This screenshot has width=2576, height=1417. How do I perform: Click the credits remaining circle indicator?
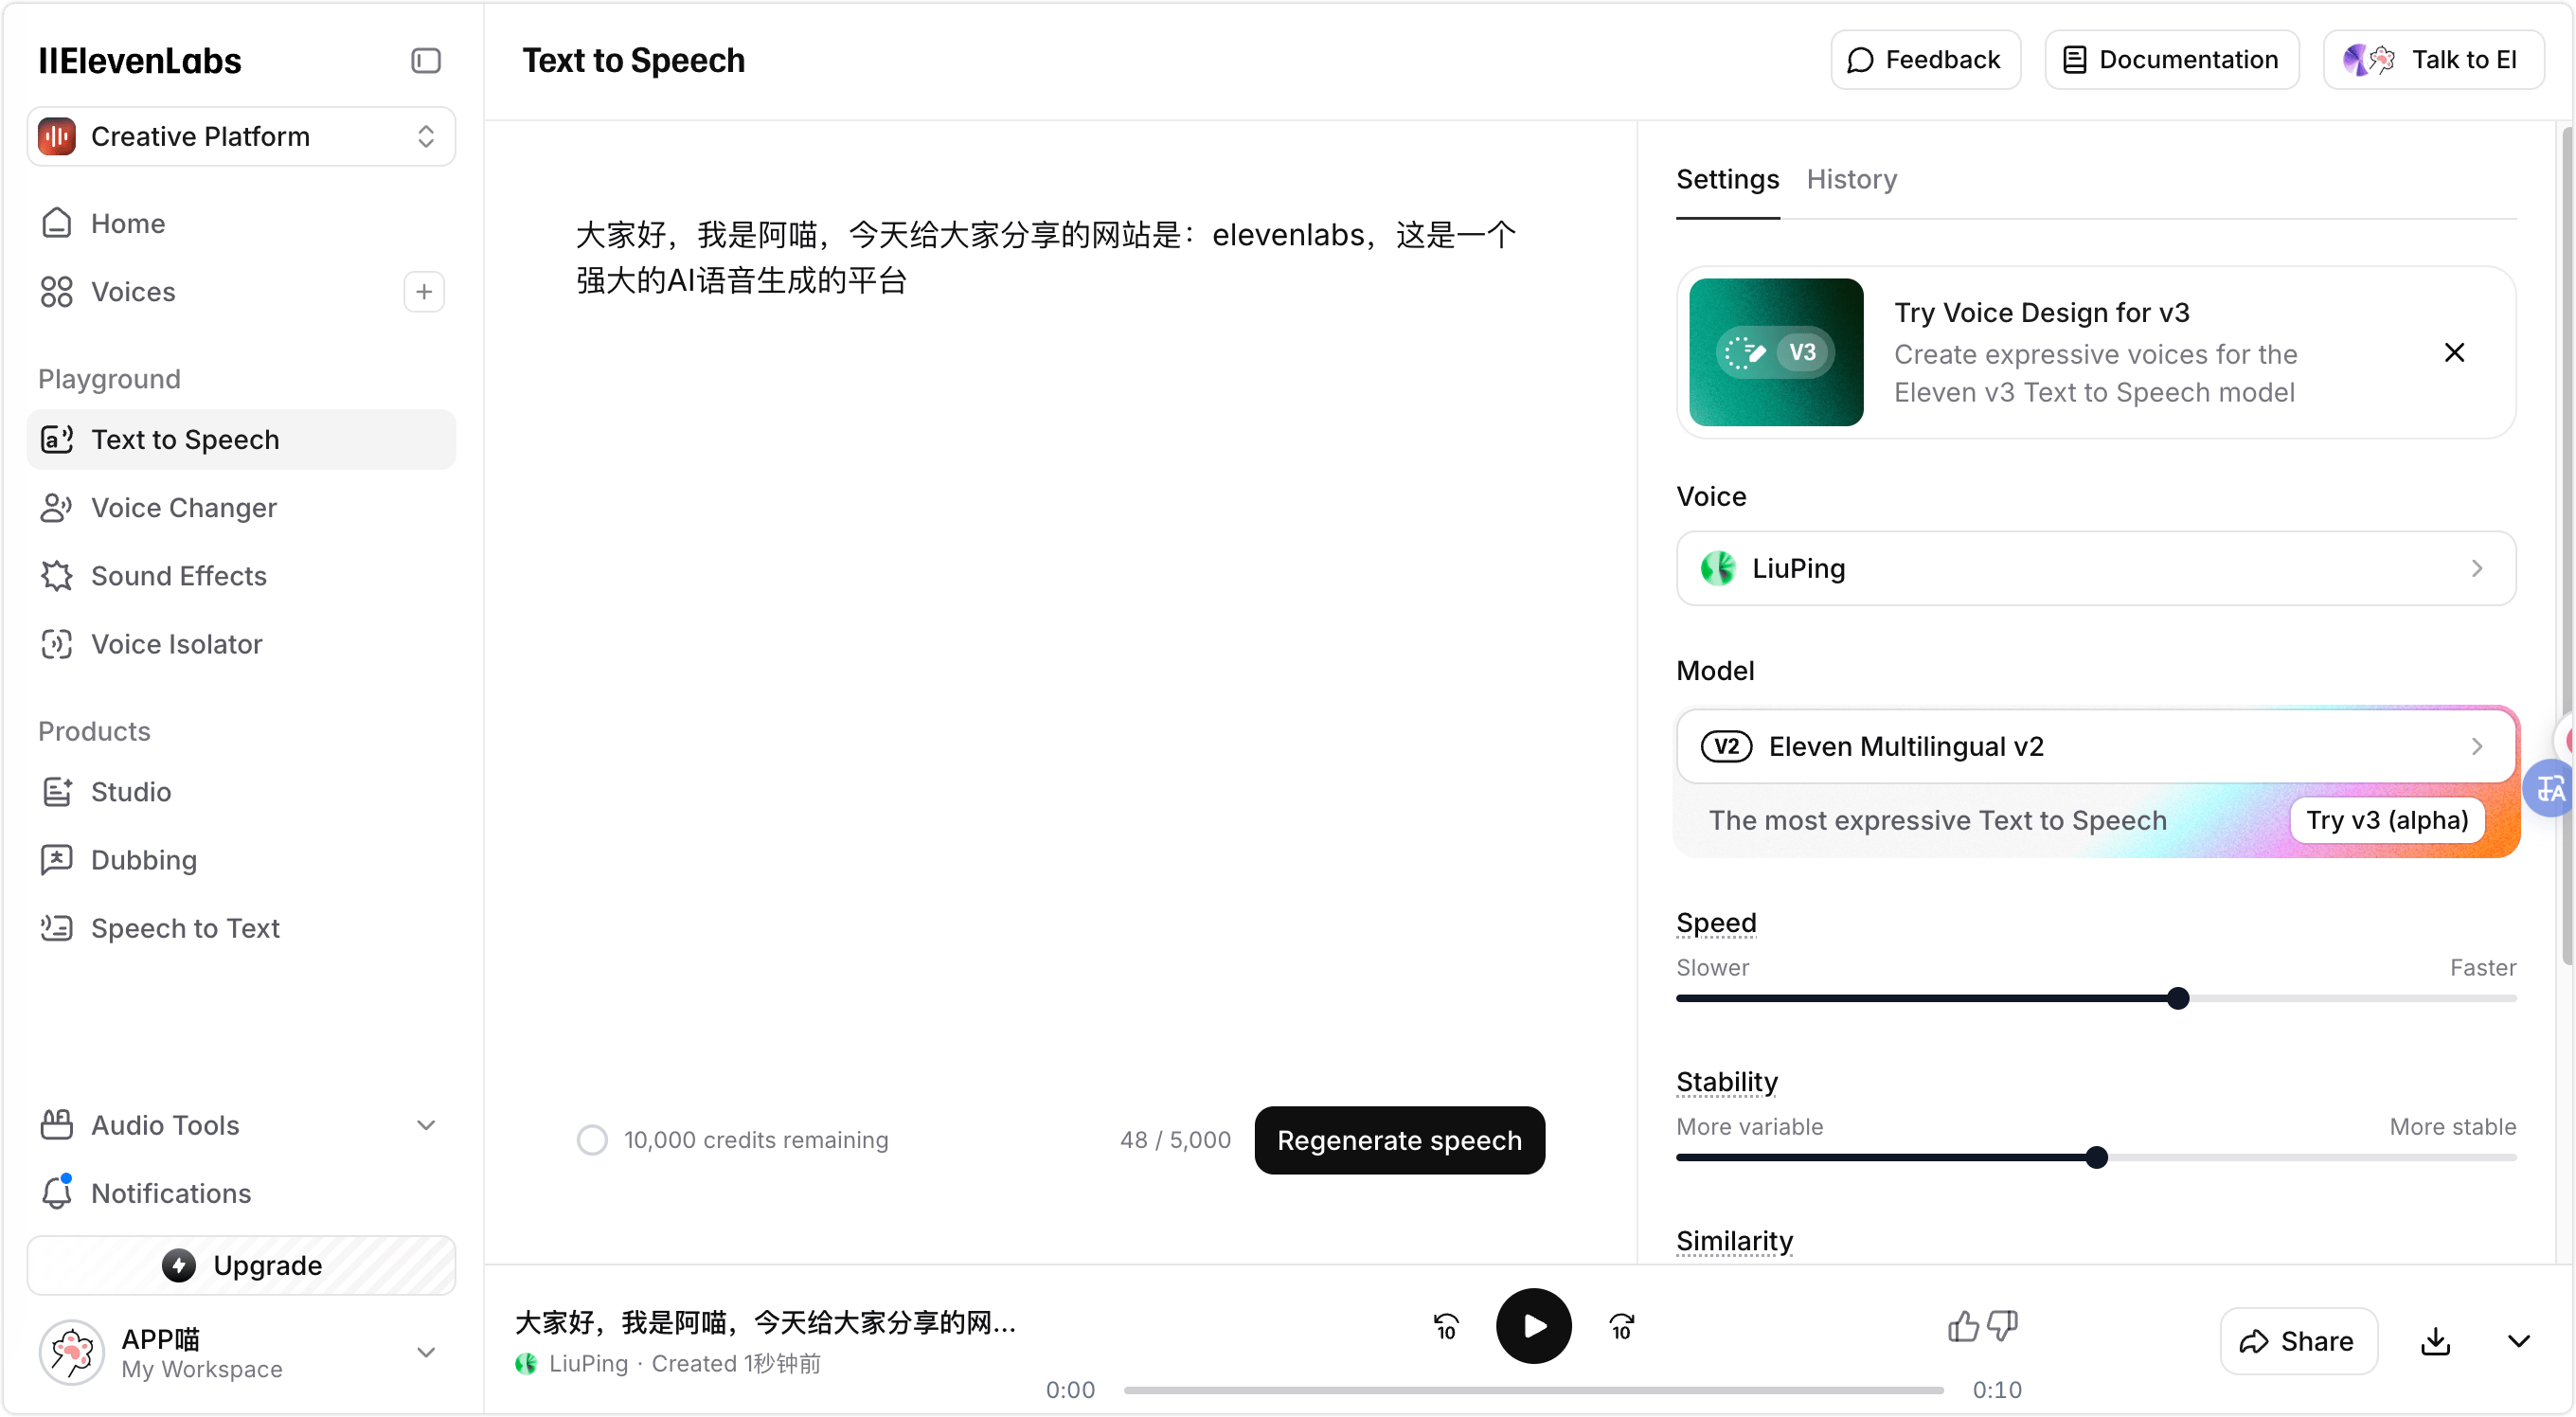592,1139
